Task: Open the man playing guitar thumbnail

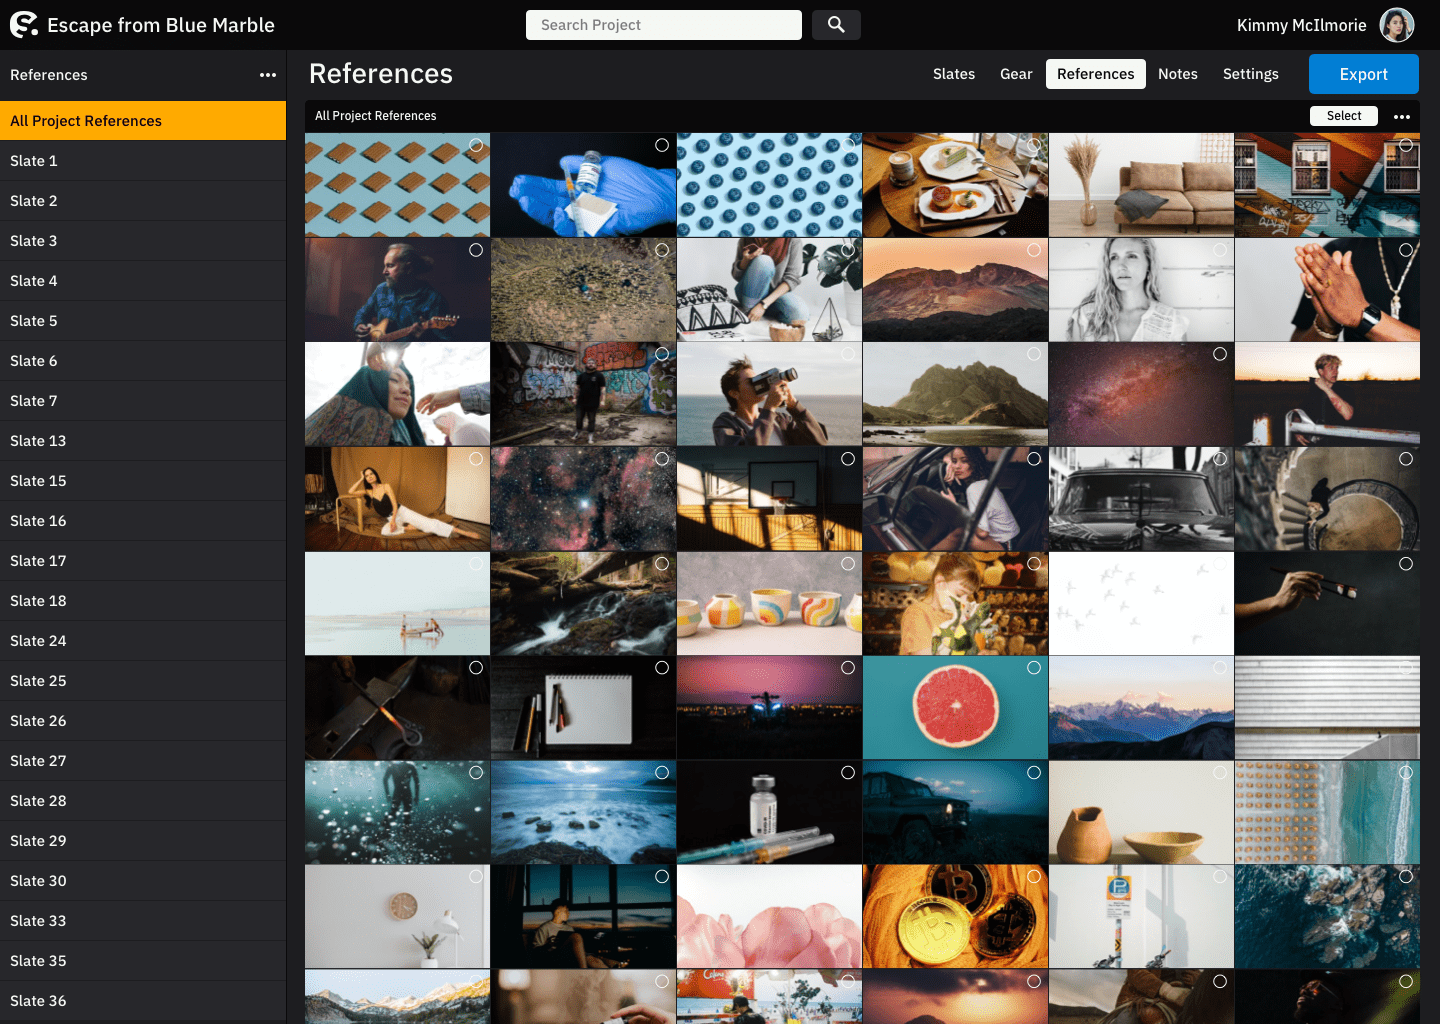Action: (x=397, y=290)
